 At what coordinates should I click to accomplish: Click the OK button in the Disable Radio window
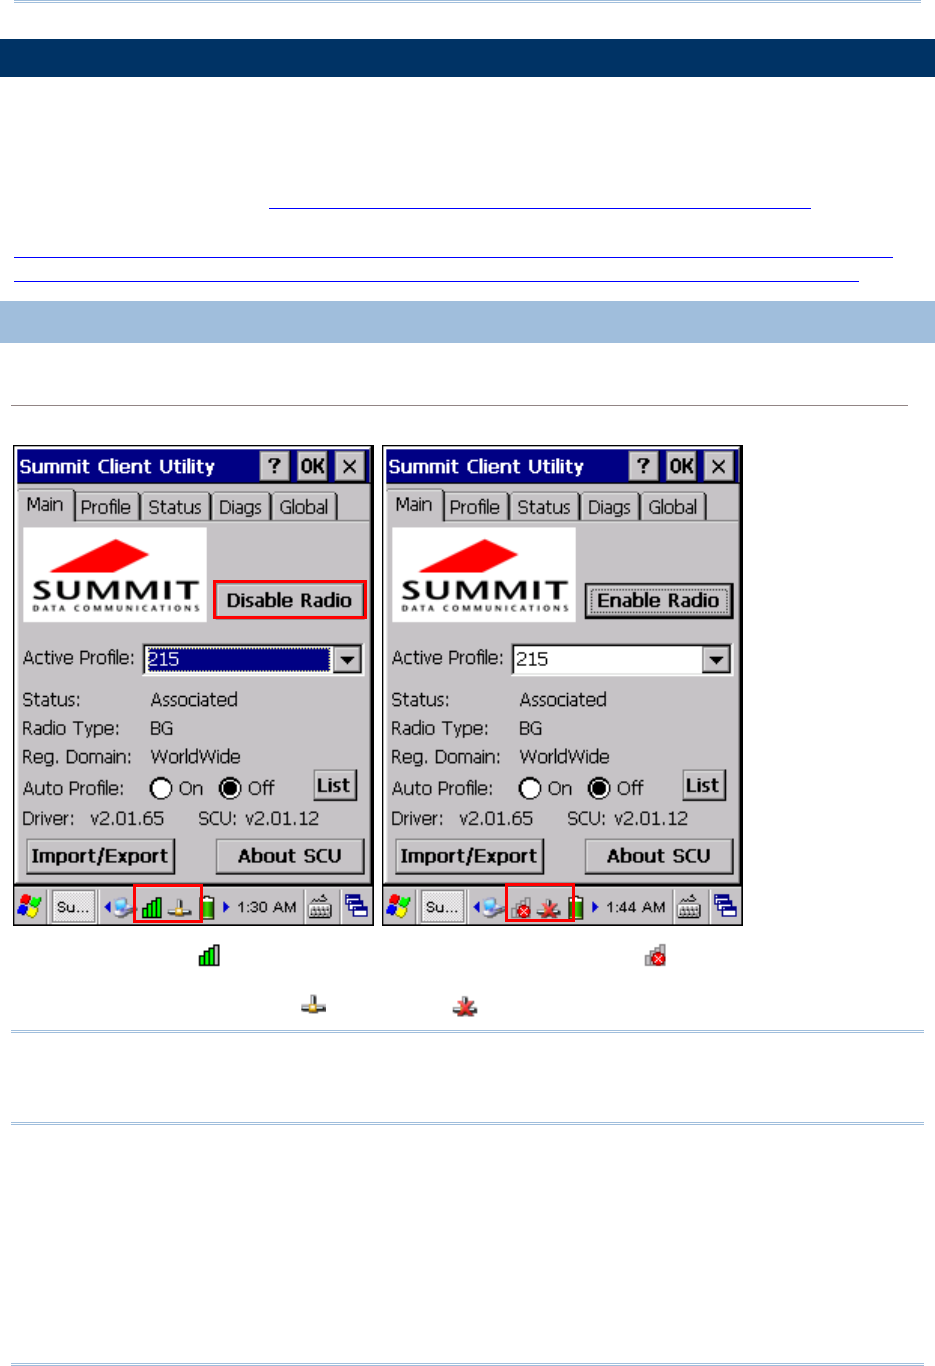click(312, 466)
